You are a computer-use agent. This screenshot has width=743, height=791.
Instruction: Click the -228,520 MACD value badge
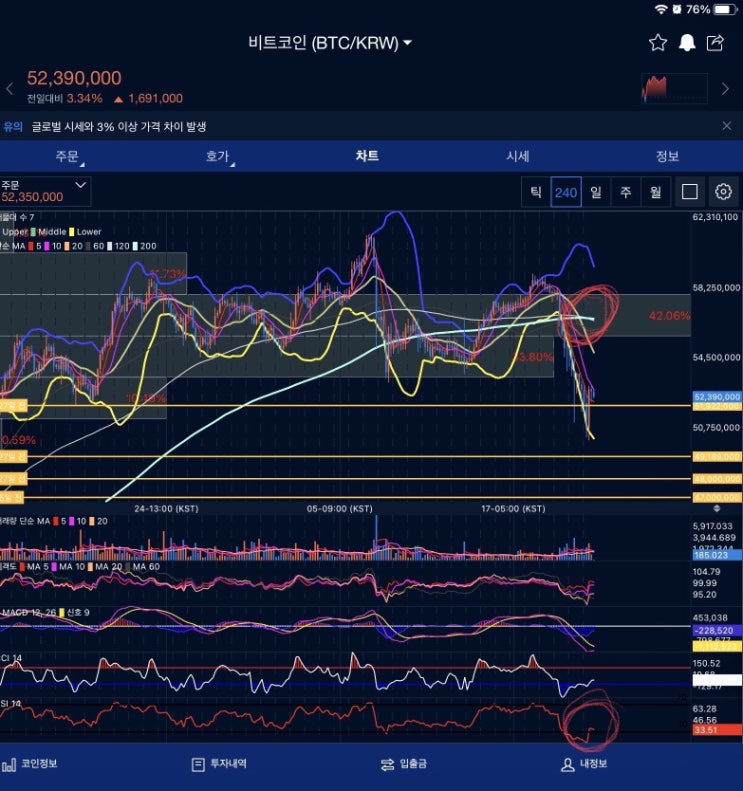click(717, 631)
